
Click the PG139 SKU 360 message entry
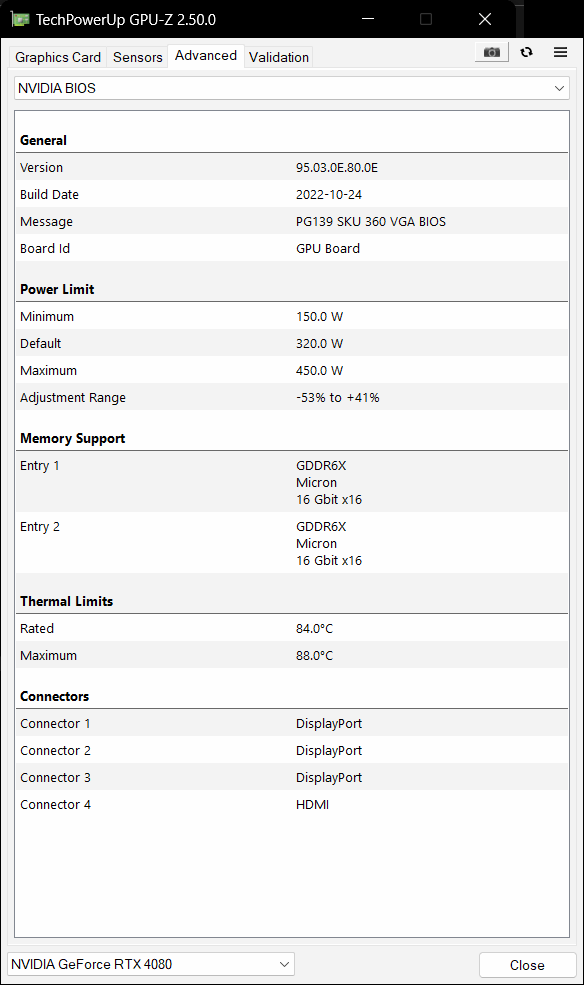[x=370, y=221]
